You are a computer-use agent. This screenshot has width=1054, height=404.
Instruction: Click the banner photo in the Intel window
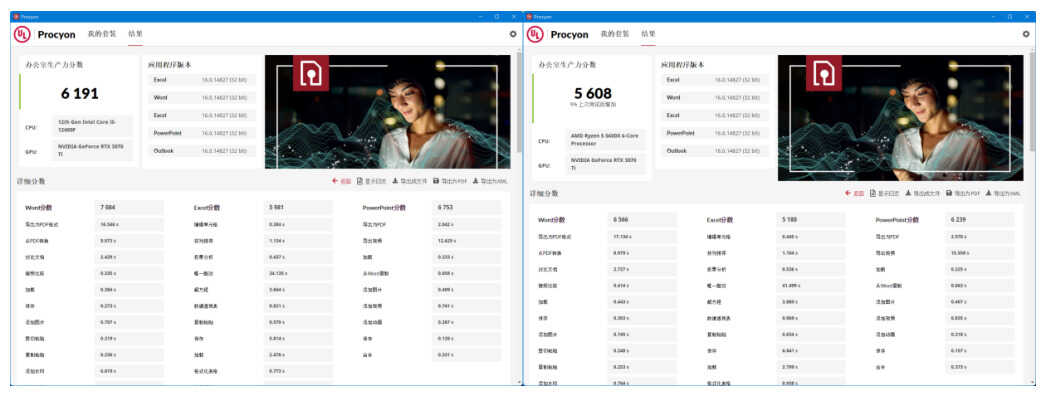pos(387,112)
